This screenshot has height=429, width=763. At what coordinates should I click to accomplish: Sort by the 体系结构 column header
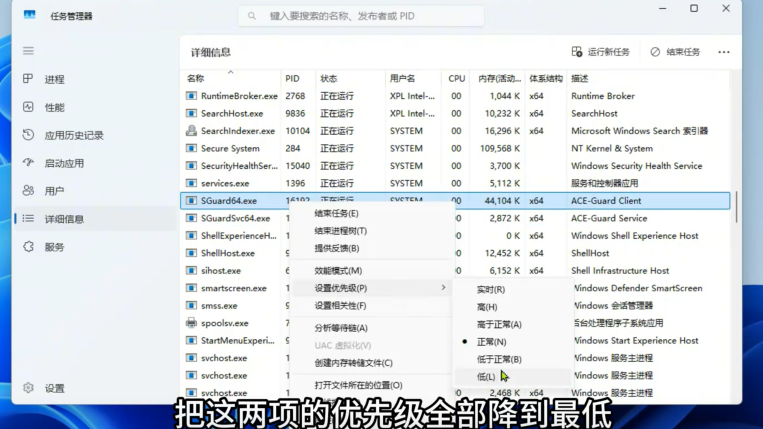(546, 78)
